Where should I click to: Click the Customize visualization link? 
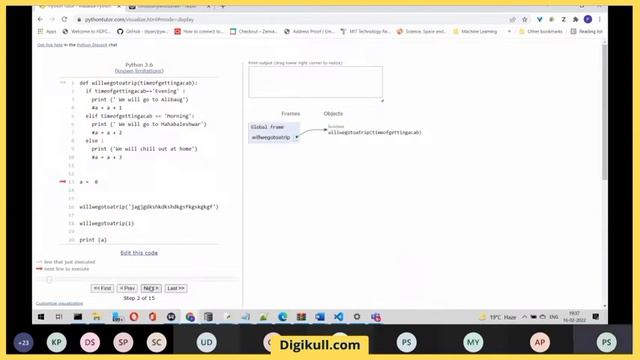(60, 303)
